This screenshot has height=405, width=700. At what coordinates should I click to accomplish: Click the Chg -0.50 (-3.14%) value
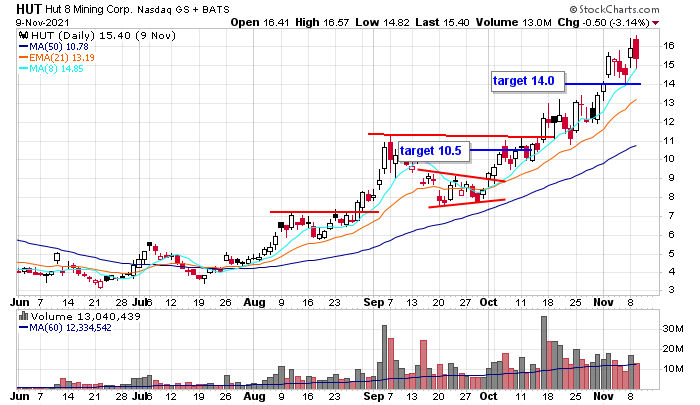coord(604,22)
